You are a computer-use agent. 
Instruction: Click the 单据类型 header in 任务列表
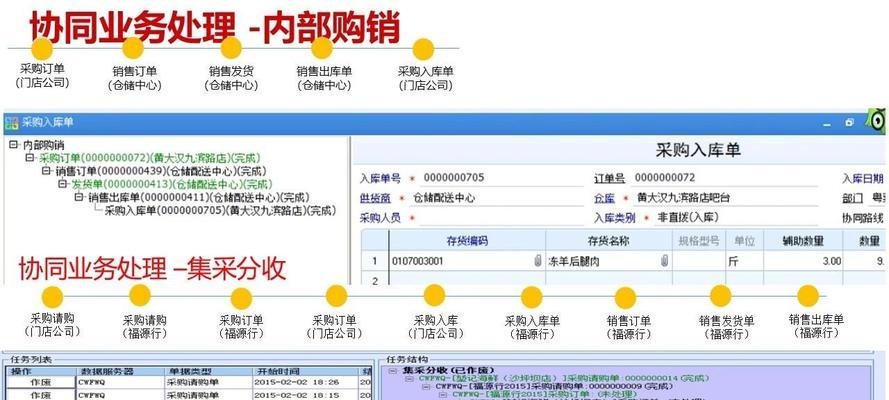pyautogui.click(x=208, y=372)
